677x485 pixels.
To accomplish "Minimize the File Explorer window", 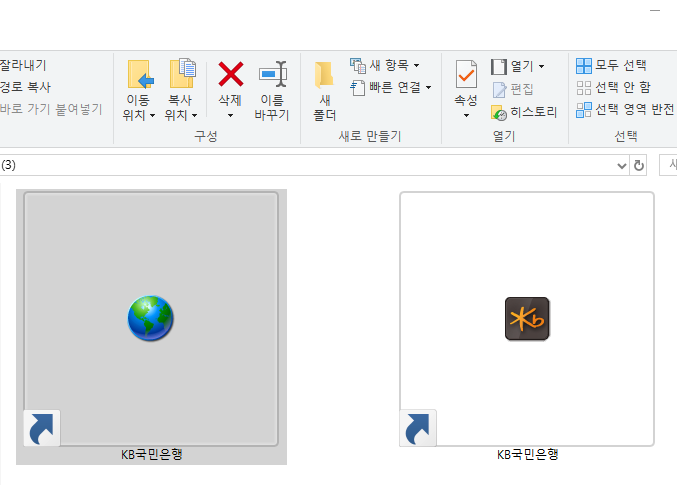I will coord(655,10).
